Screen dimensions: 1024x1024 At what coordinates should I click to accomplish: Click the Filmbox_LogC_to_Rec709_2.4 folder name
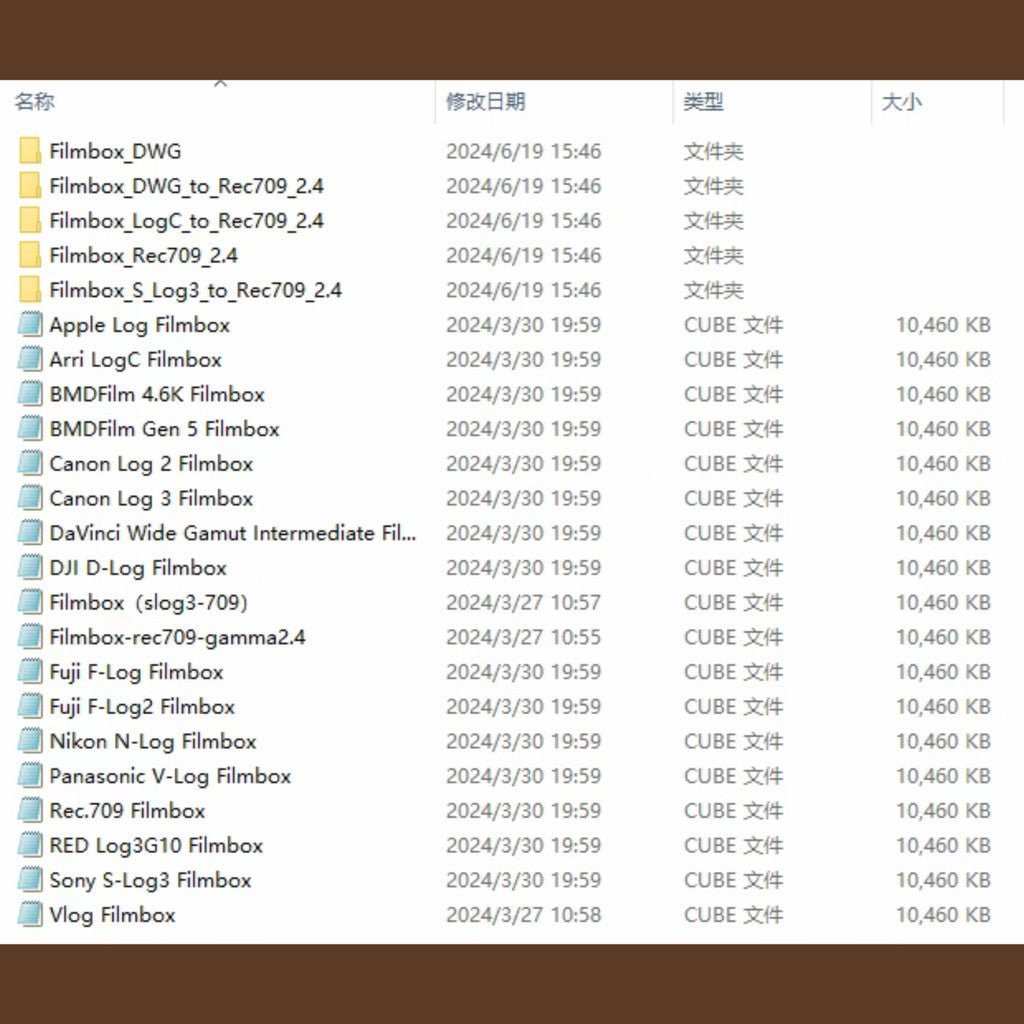(187, 220)
